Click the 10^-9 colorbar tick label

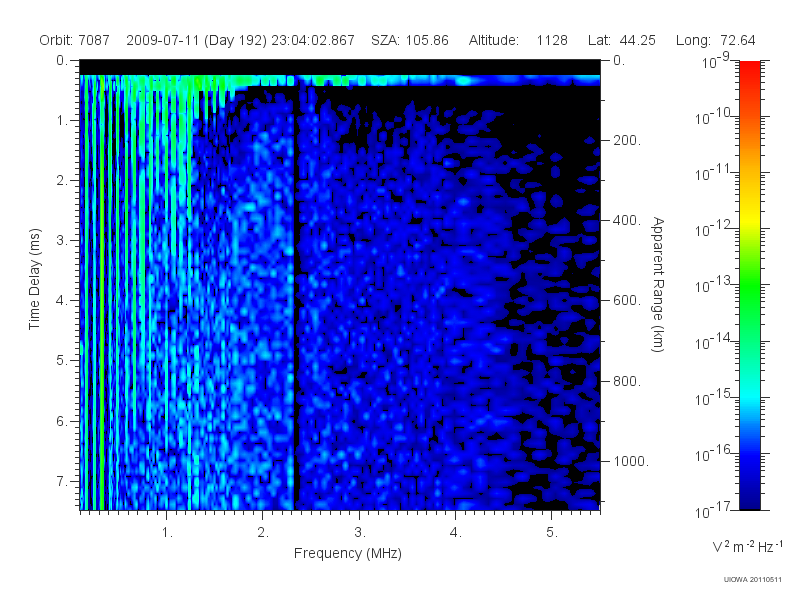click(716, 61)
